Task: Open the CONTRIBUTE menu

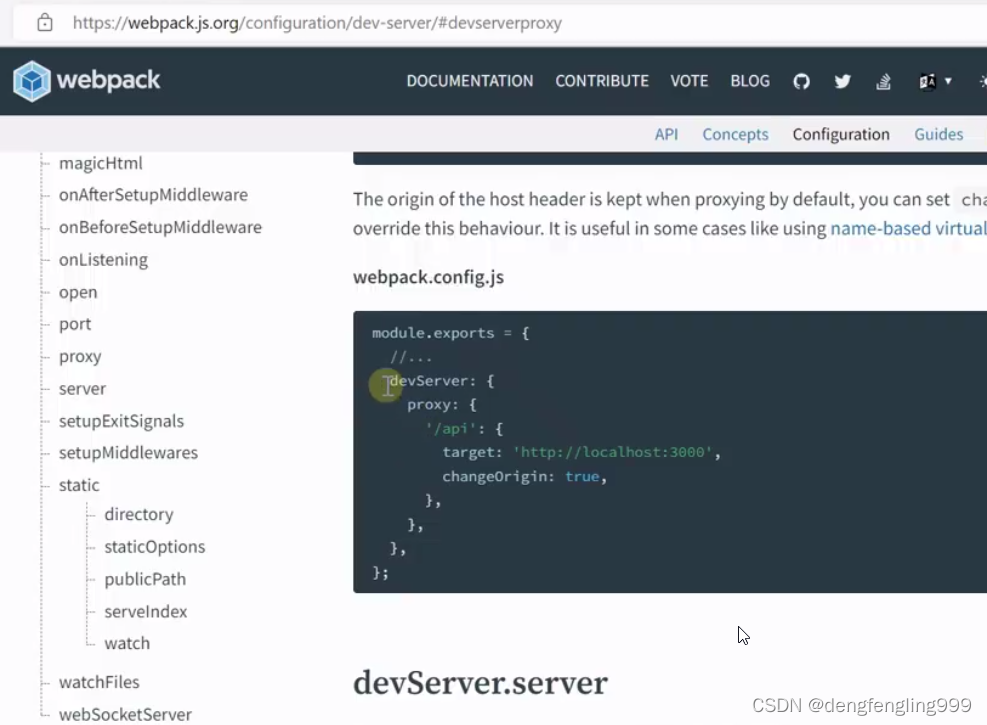Action: pos(602,81)
